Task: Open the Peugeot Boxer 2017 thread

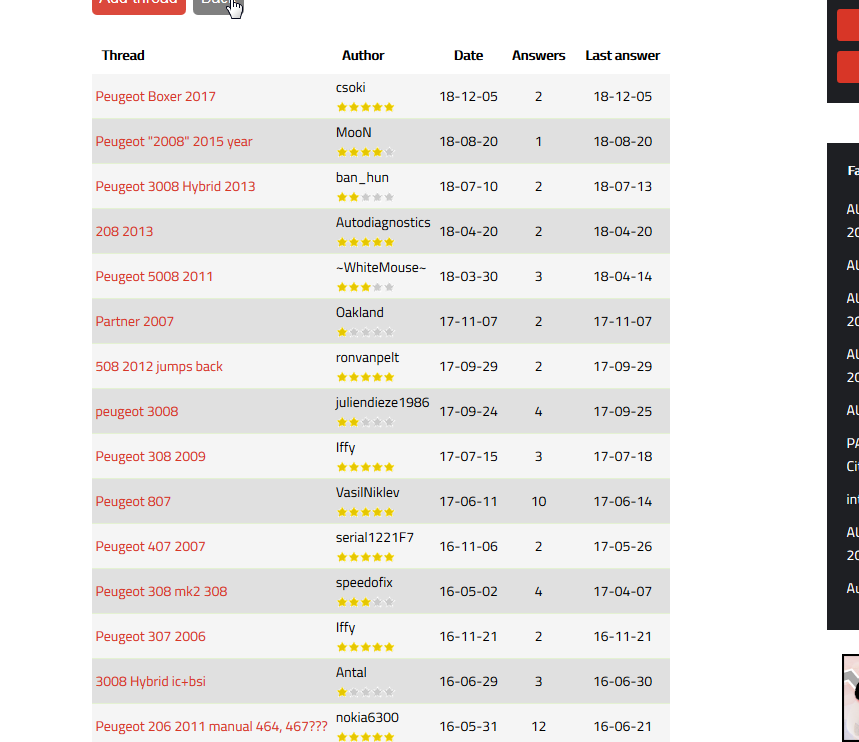Action: [x=156, y=96]
